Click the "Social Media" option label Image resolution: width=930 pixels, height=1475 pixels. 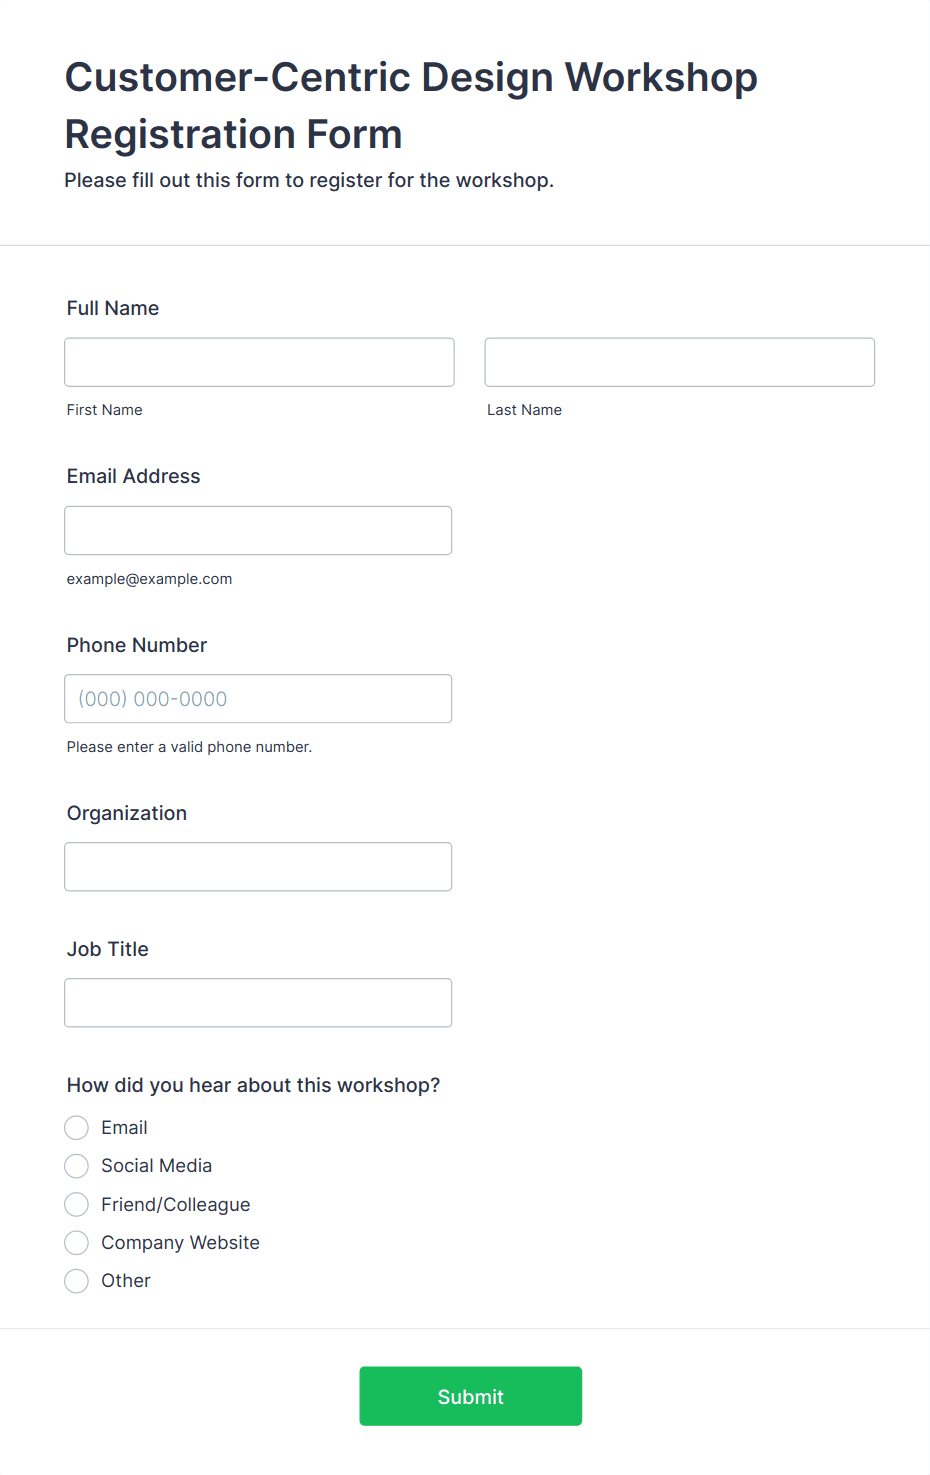(x=157, y=1166)
